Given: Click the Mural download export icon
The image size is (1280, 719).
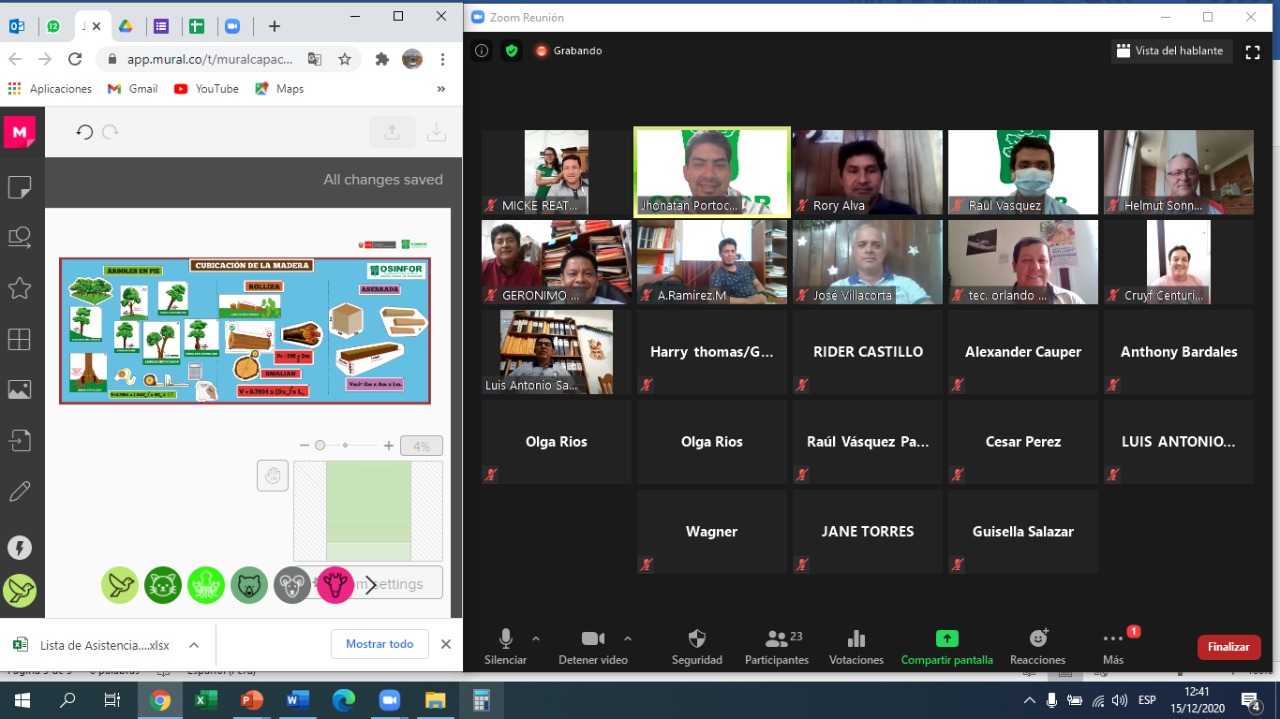Looking at the screenshot, I should (x=436, y=132).
